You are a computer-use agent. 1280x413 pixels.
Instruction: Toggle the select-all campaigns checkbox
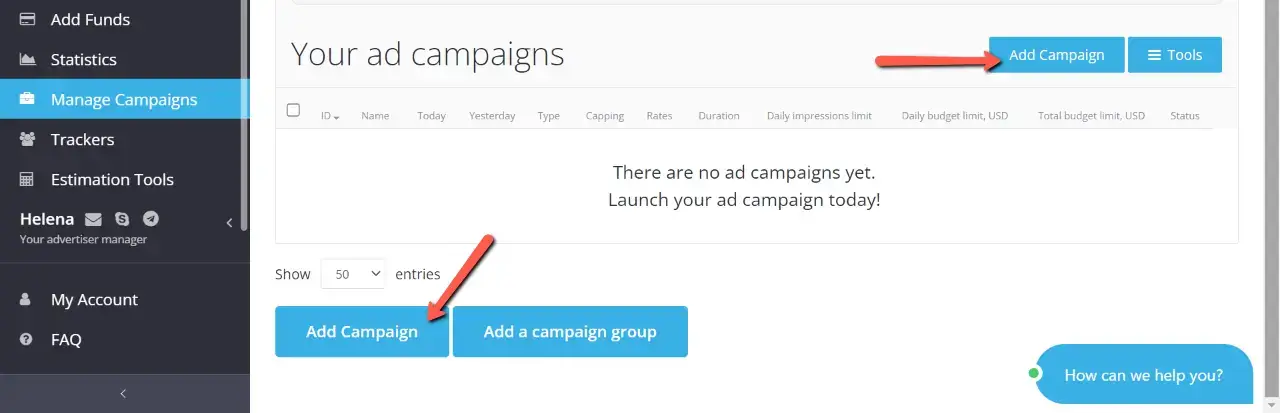pos(293,110)
